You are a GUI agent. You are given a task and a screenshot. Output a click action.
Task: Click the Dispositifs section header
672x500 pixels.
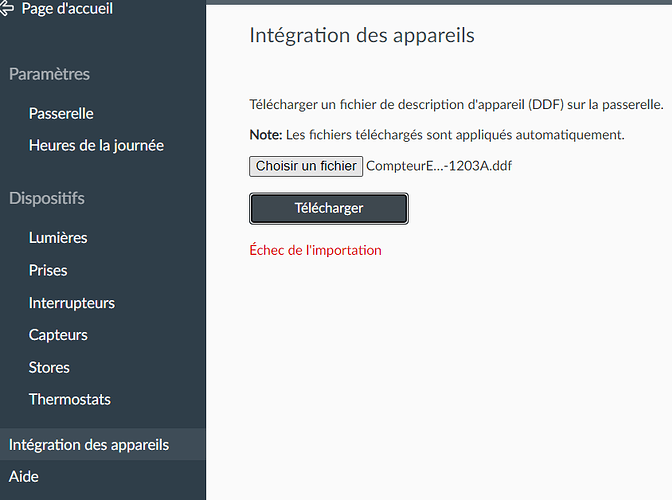tap(47, 198)
